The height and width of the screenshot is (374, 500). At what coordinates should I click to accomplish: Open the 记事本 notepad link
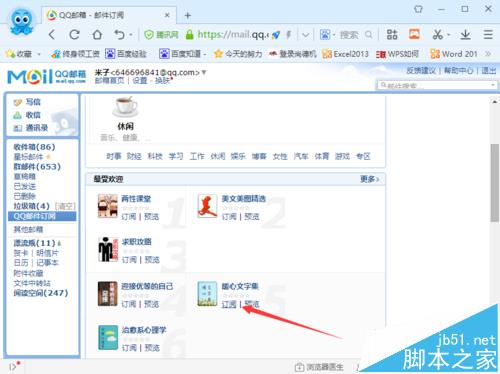pos(47,263)
